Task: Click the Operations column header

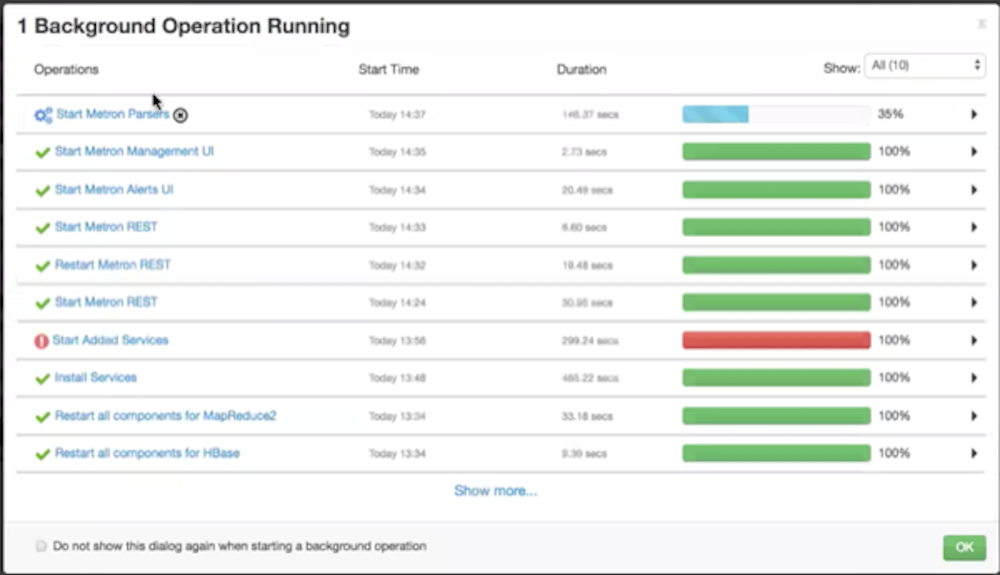Action: point(66,69)
